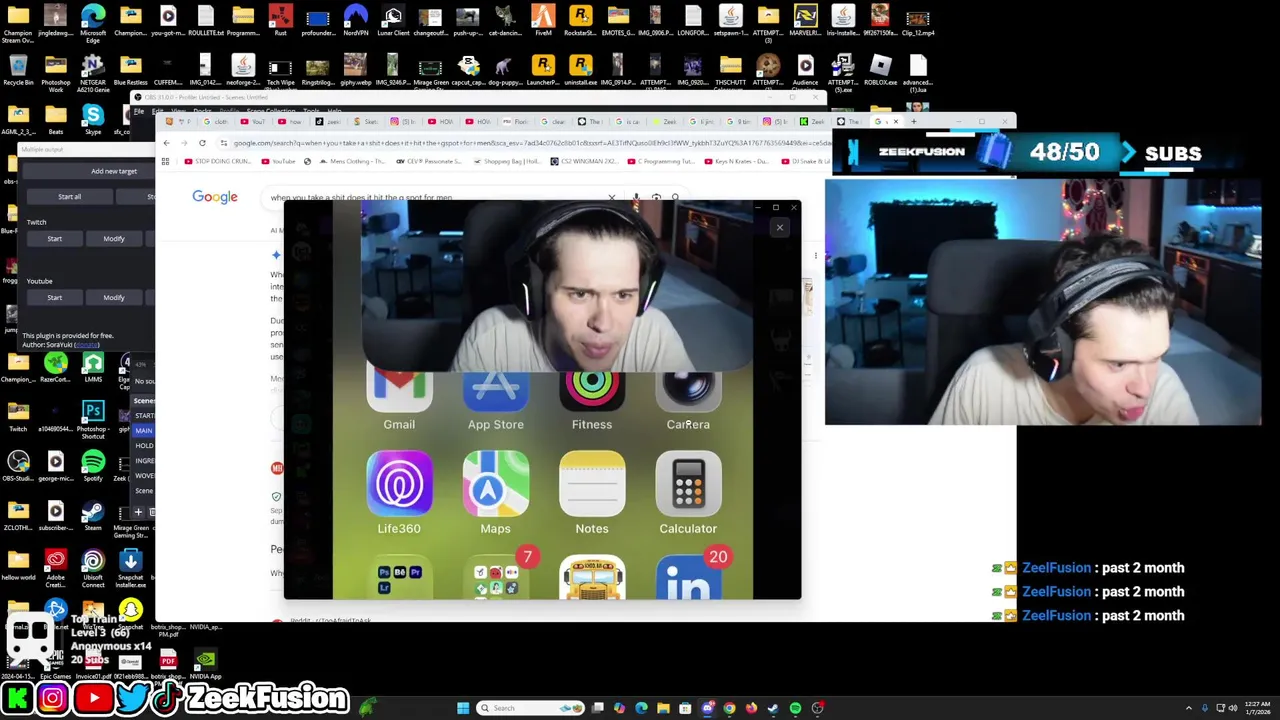Select the Ubisoft Connect desktop icon
Screen dimensions: 1280x720
93,568
